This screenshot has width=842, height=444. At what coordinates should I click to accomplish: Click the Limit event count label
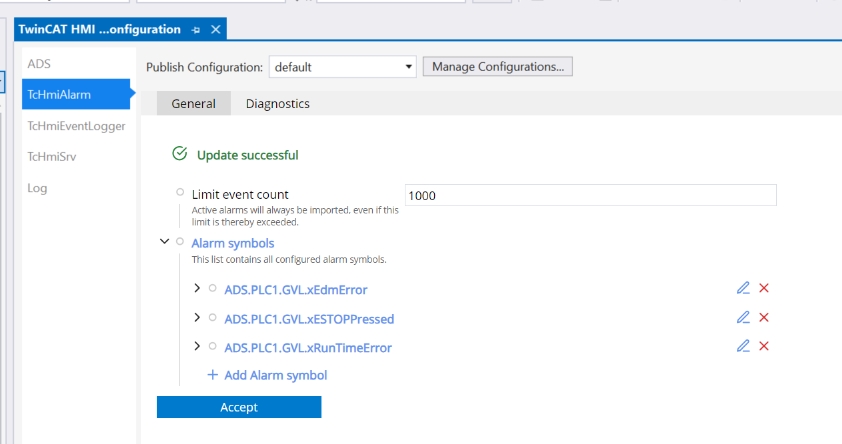(240, 194)
